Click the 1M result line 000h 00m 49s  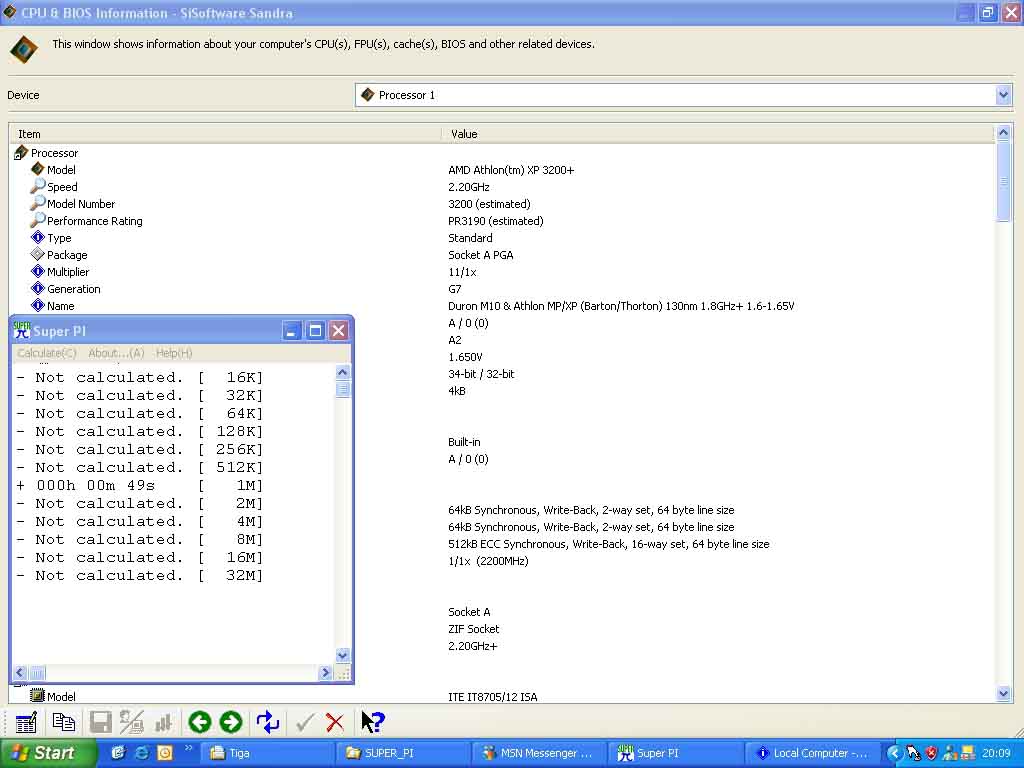pyautogui.click(x=139, y=485)
